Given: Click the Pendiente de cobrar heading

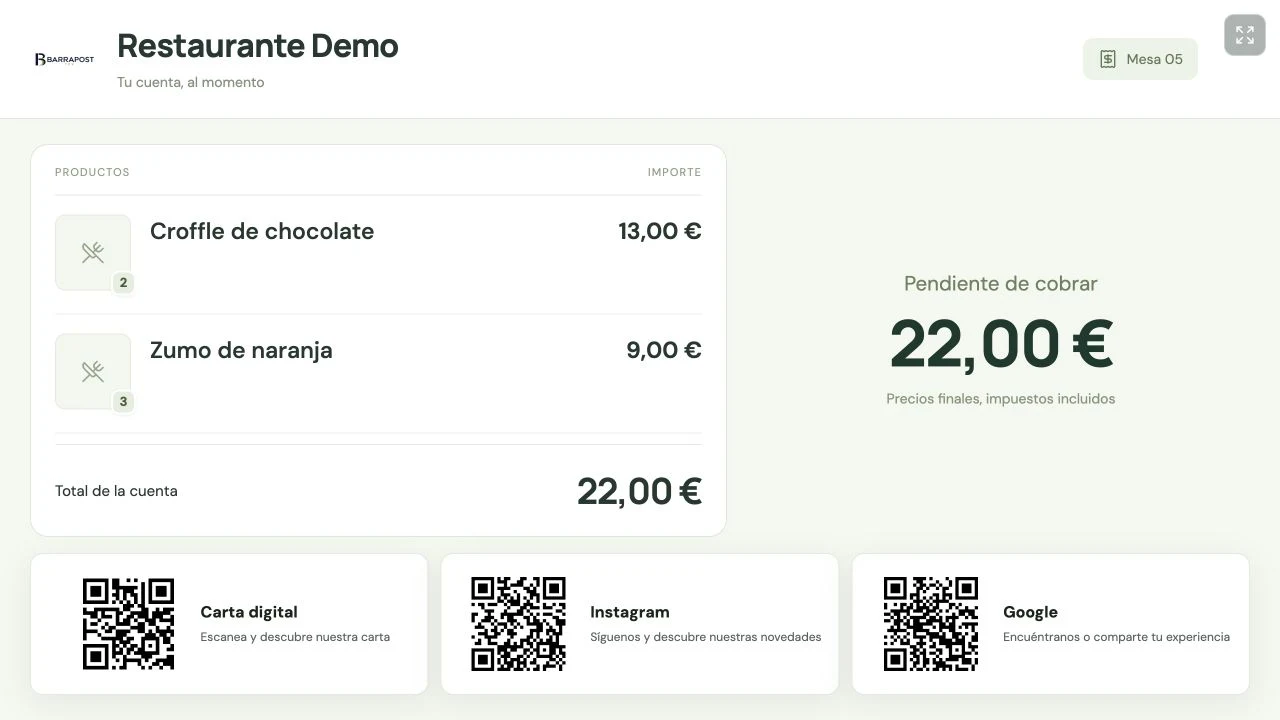Looking at the screenshot, I should [1001, 284].
